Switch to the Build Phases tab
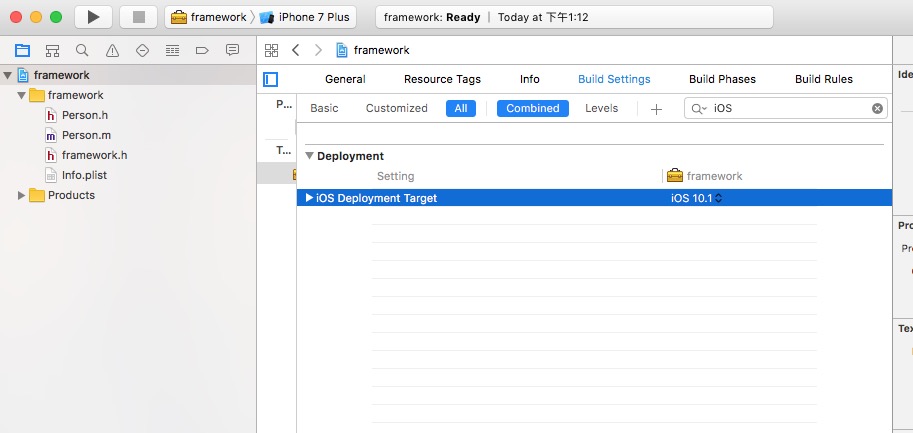913x433 pixels. 723,79
